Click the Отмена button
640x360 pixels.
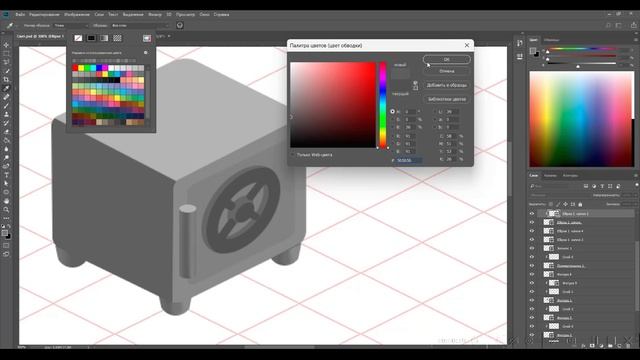pyautogui.click(x=447, y=71)
